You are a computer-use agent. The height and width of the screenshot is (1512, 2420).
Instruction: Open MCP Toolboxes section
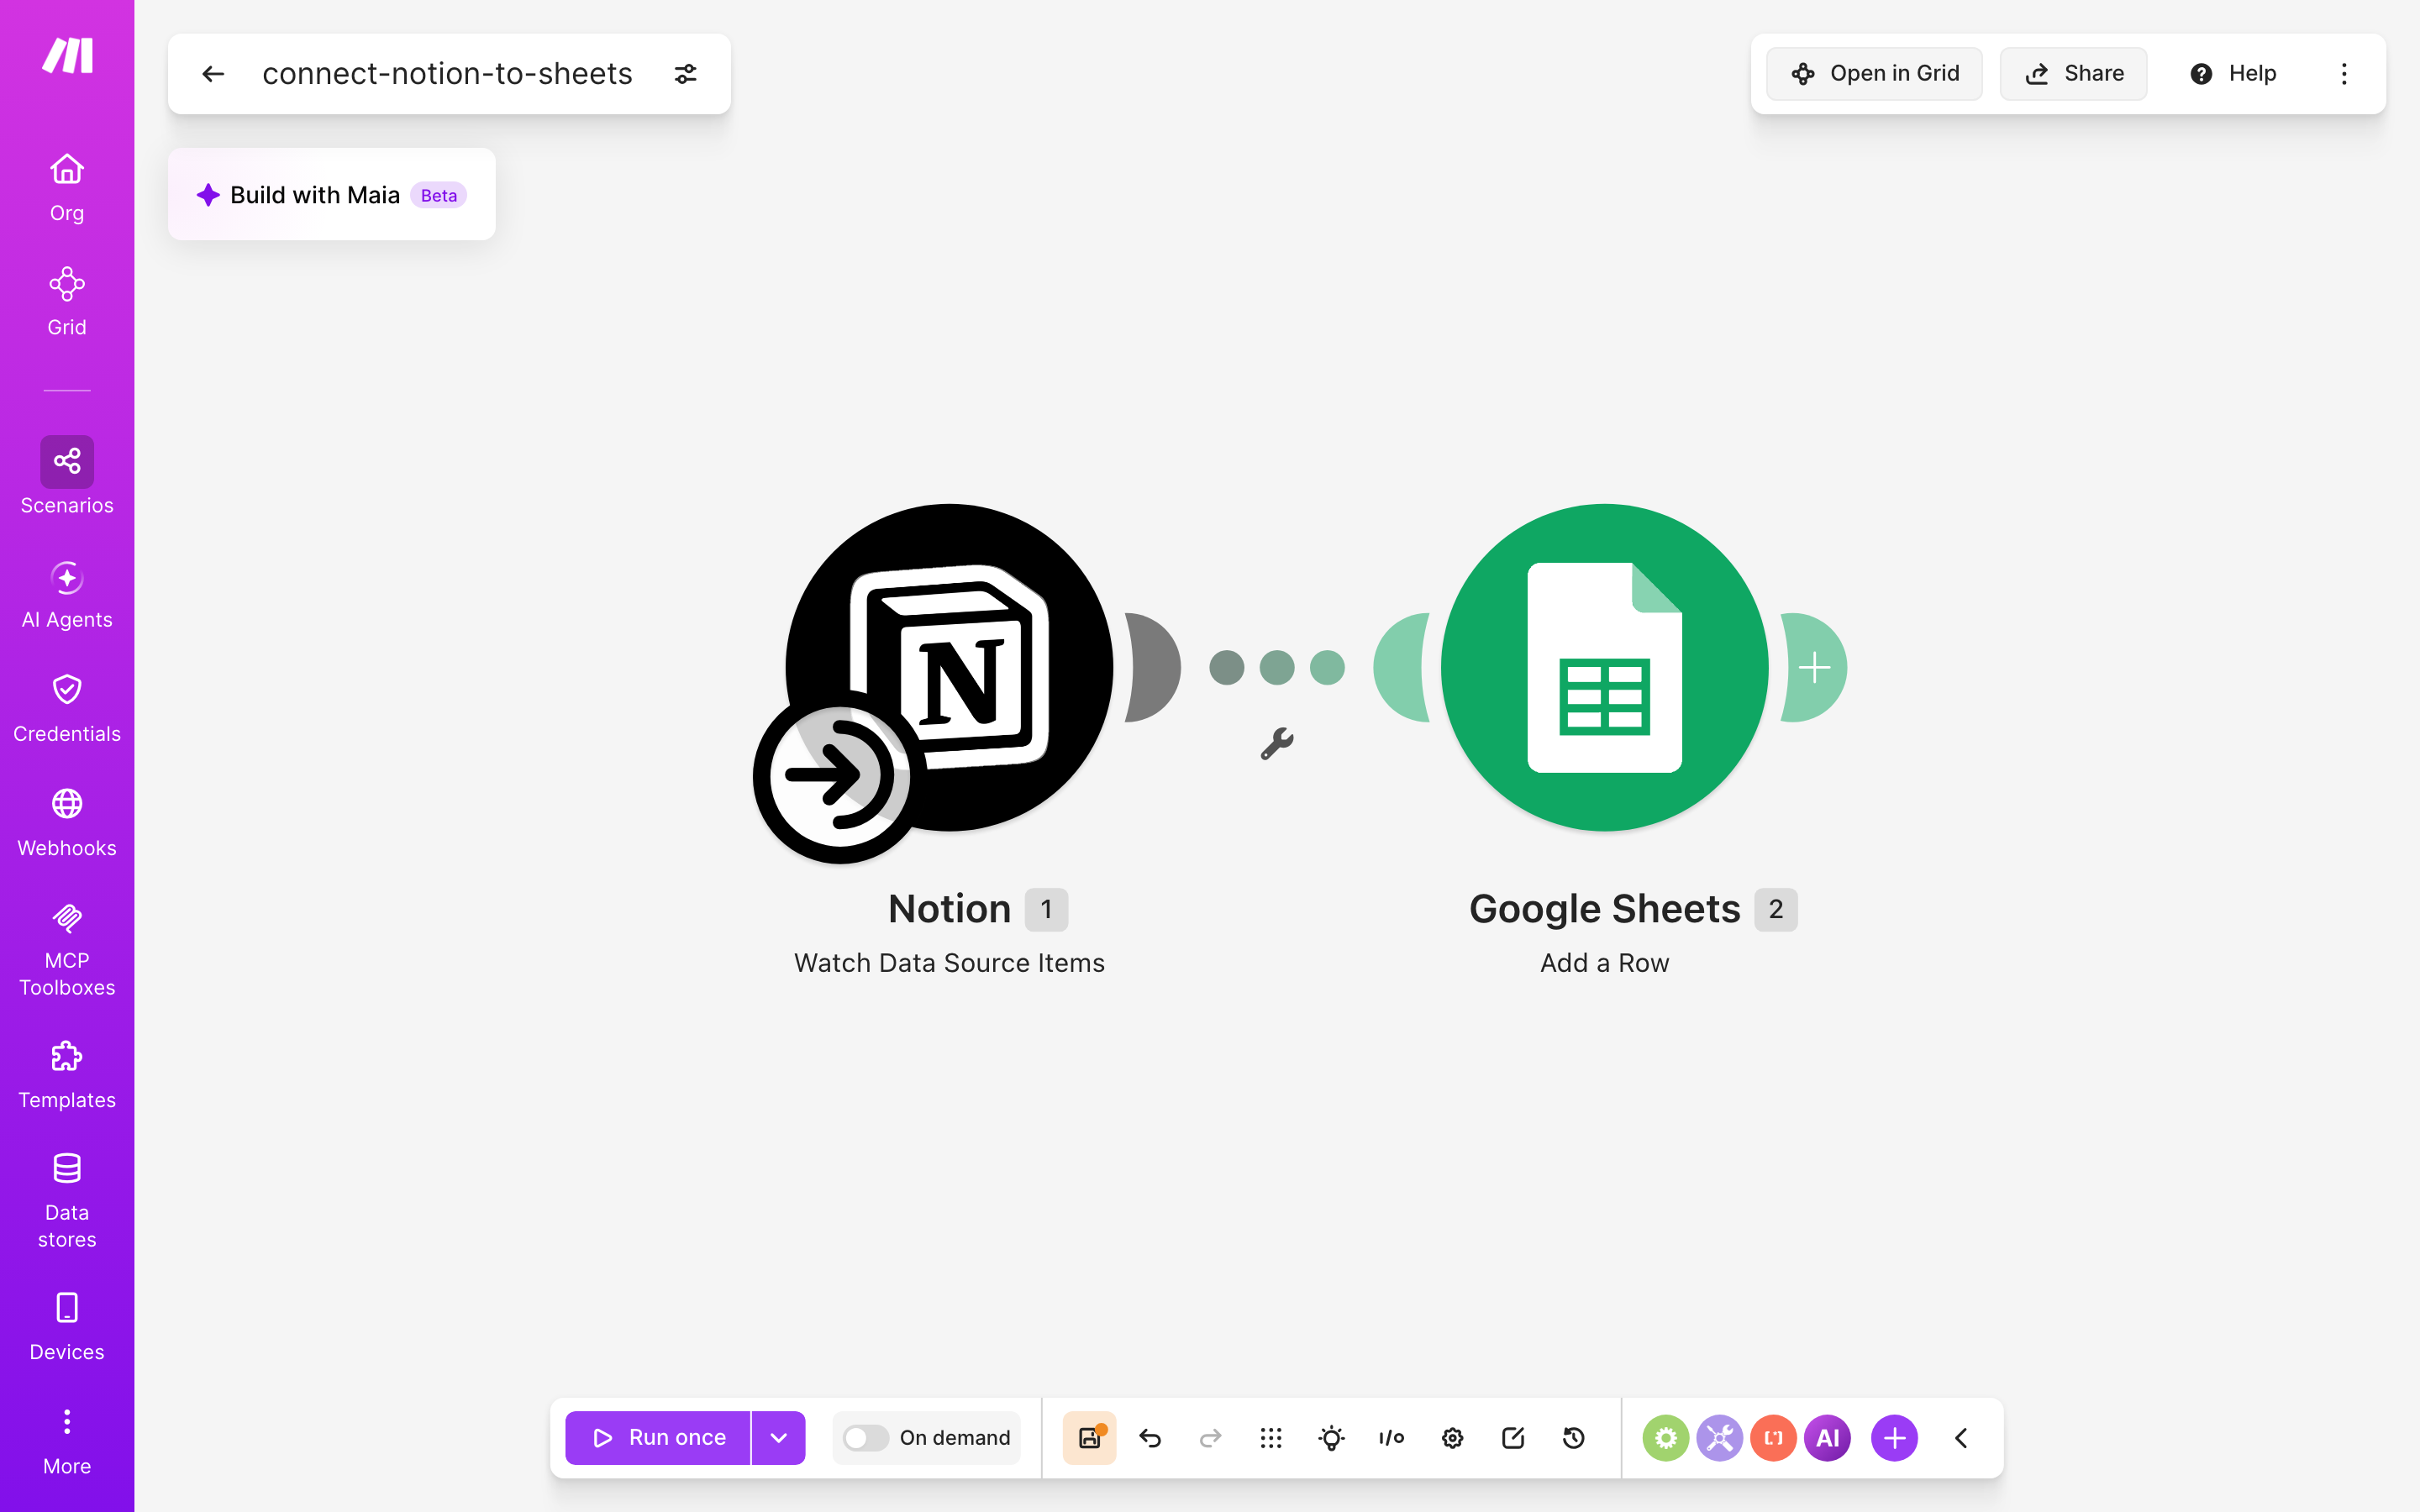[67, 949]
